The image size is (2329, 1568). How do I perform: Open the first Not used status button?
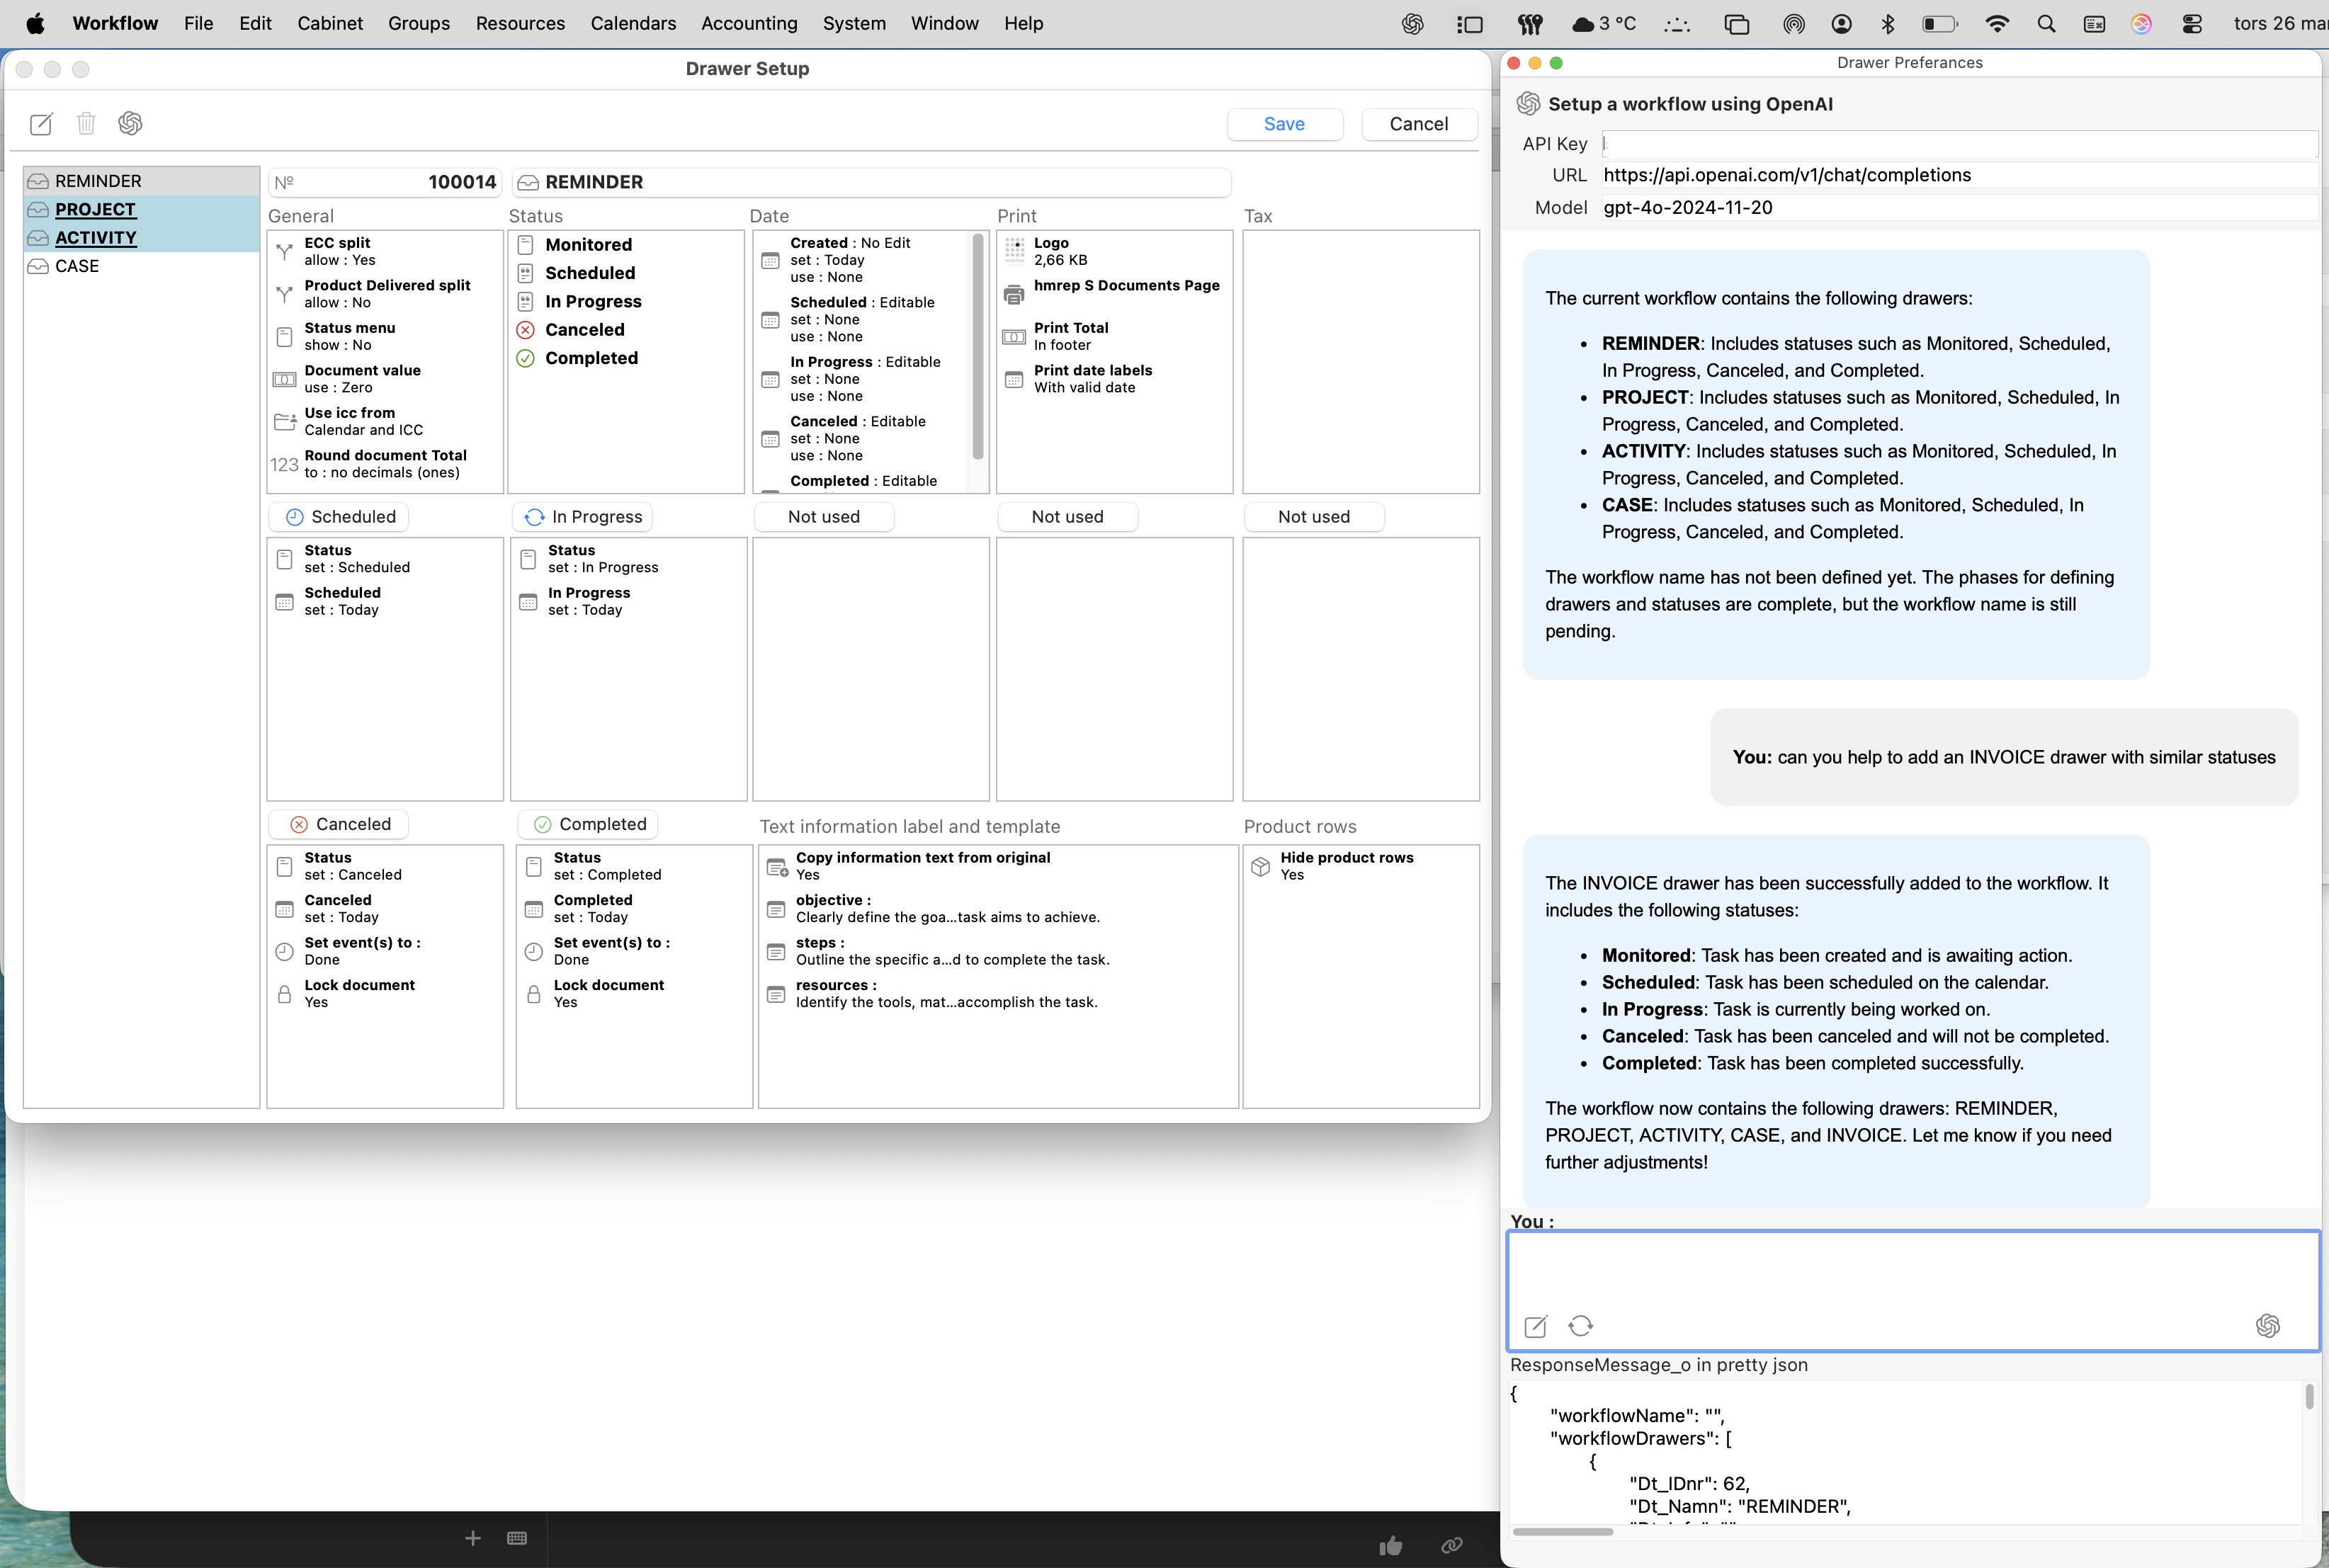point(823,517)
